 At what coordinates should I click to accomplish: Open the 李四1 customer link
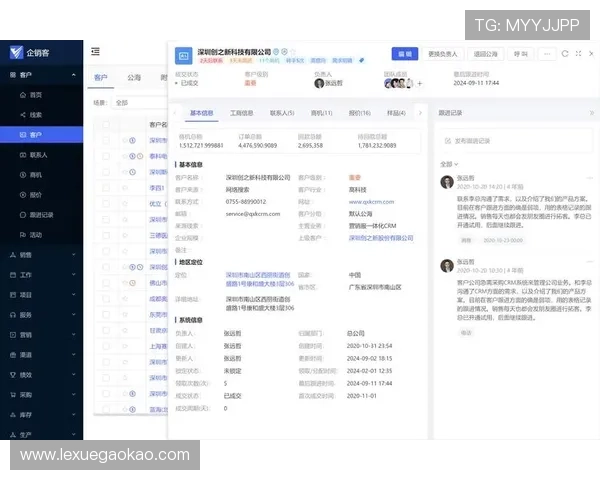pyautogui.click(x=157, y=188)
